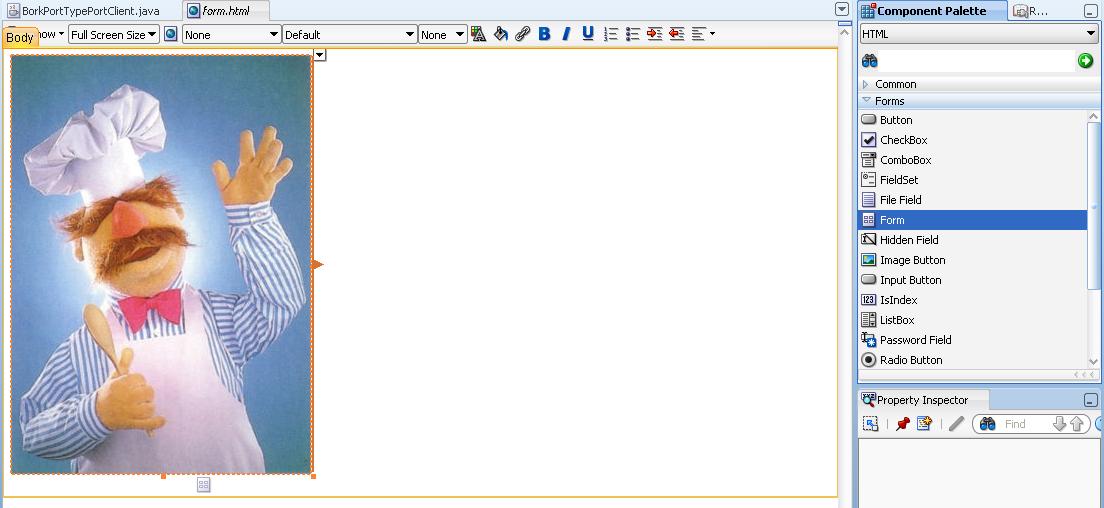Click the indent icon
Viewport: 1104px width, 508px height.
point(655,34)
